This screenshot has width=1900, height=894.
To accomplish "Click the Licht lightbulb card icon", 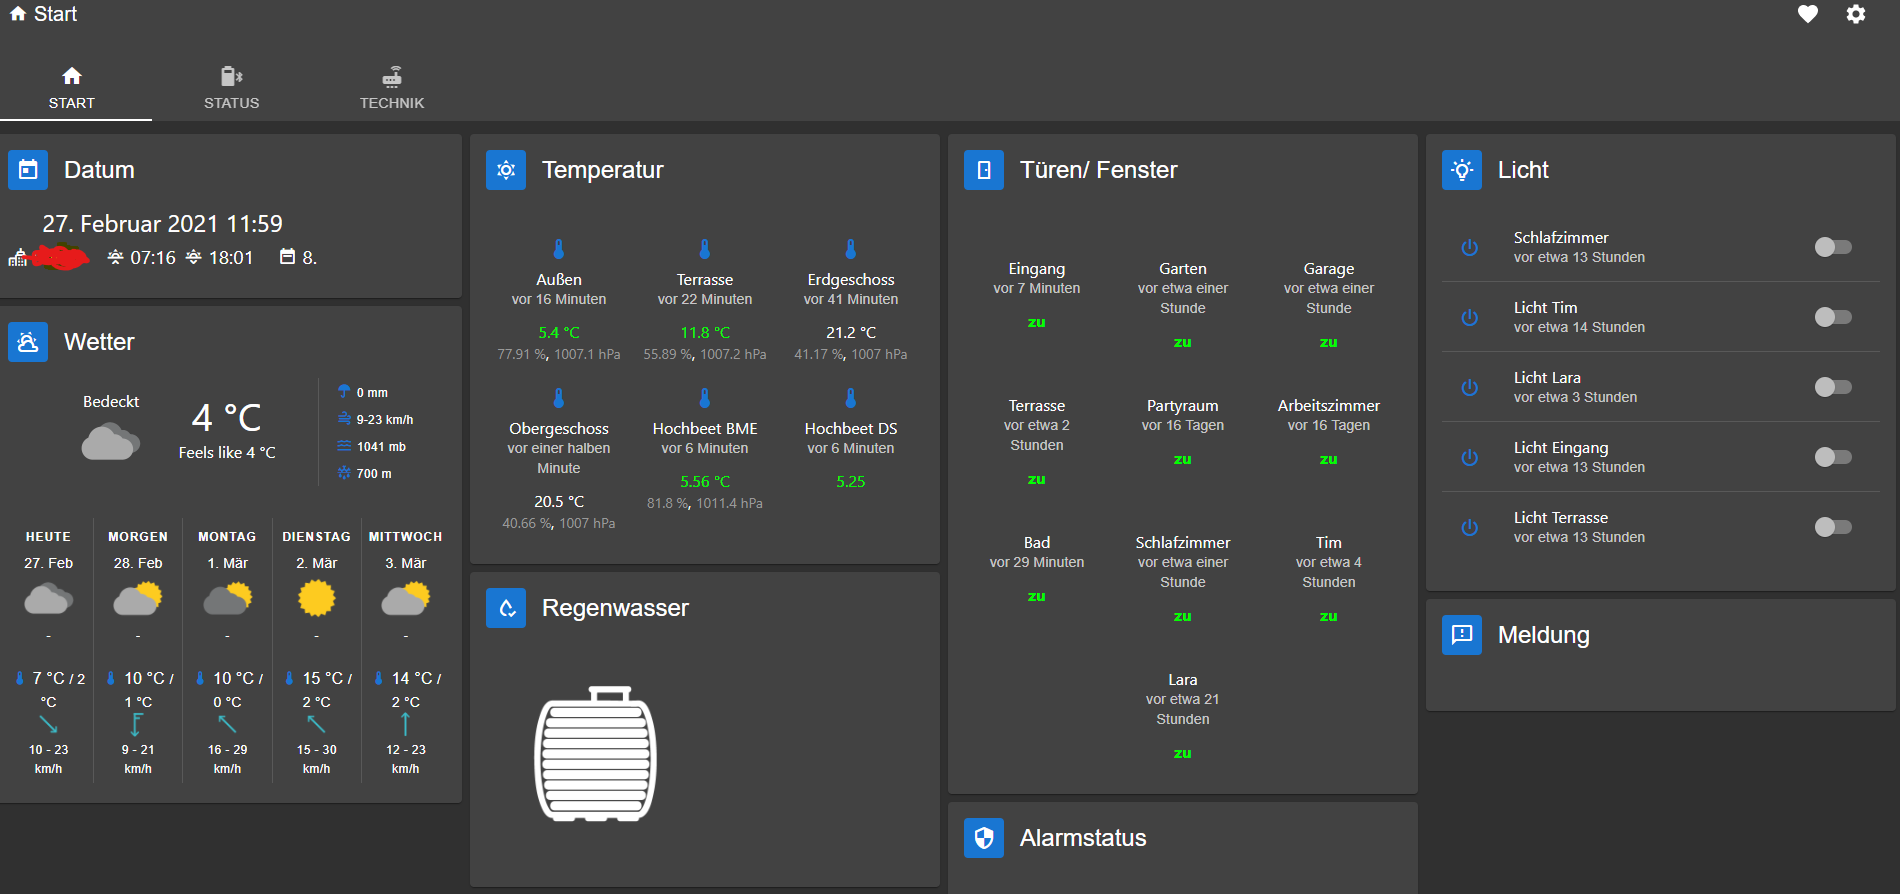I will click(1462, 170).
